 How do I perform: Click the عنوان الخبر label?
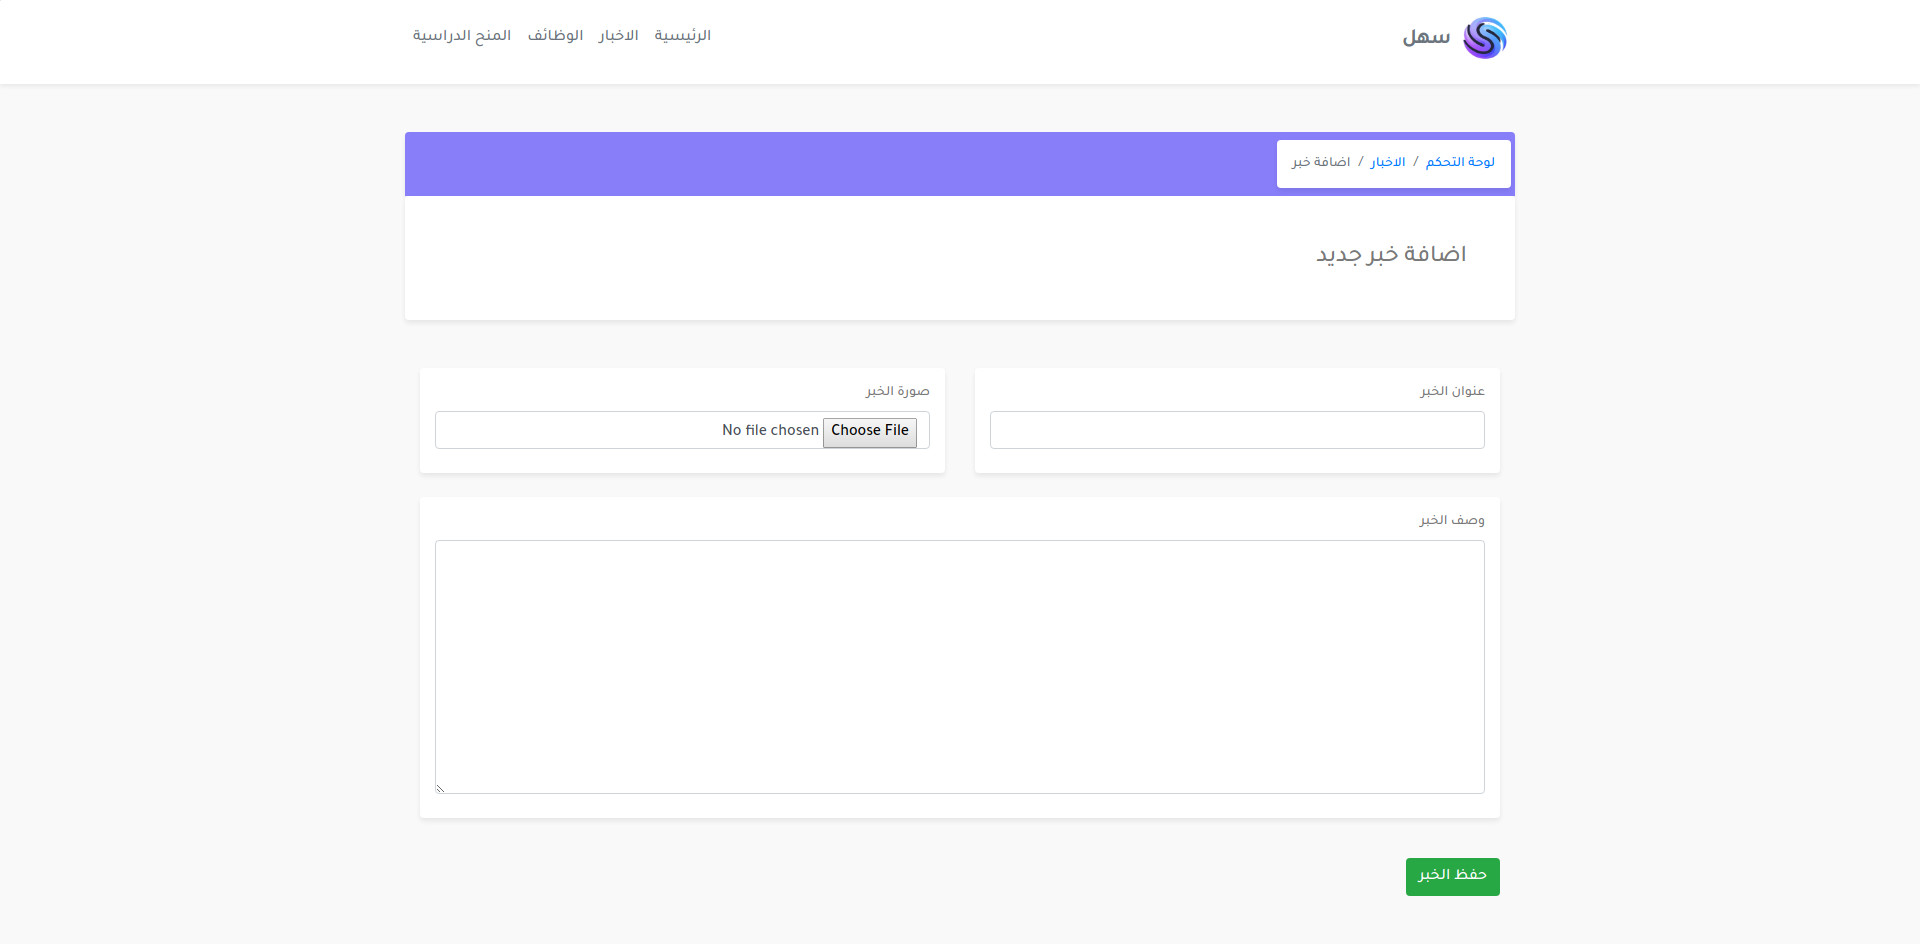coord(1452,391)
